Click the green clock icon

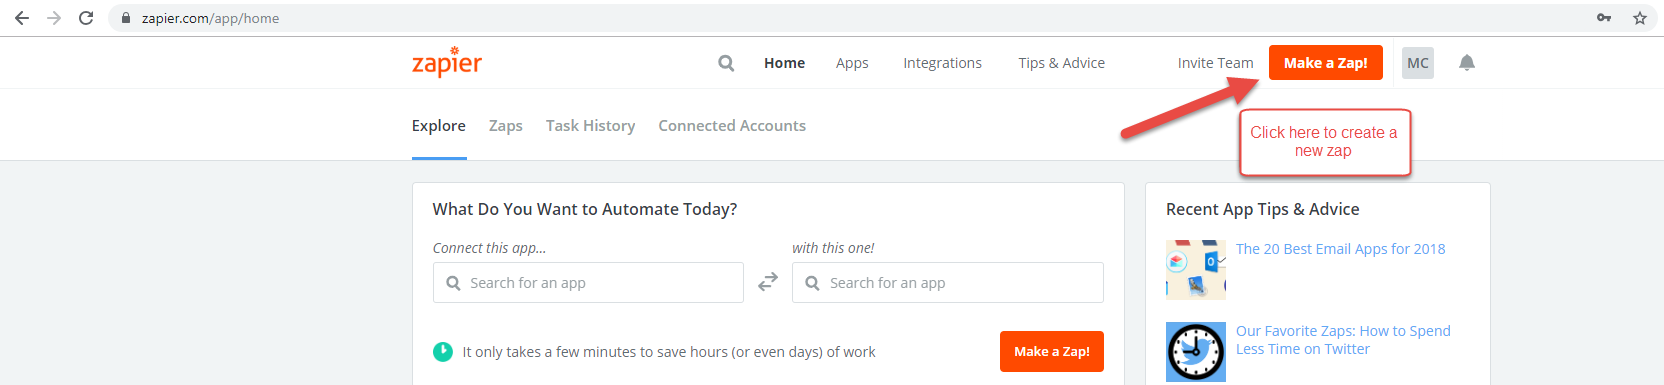pos(443,352)
